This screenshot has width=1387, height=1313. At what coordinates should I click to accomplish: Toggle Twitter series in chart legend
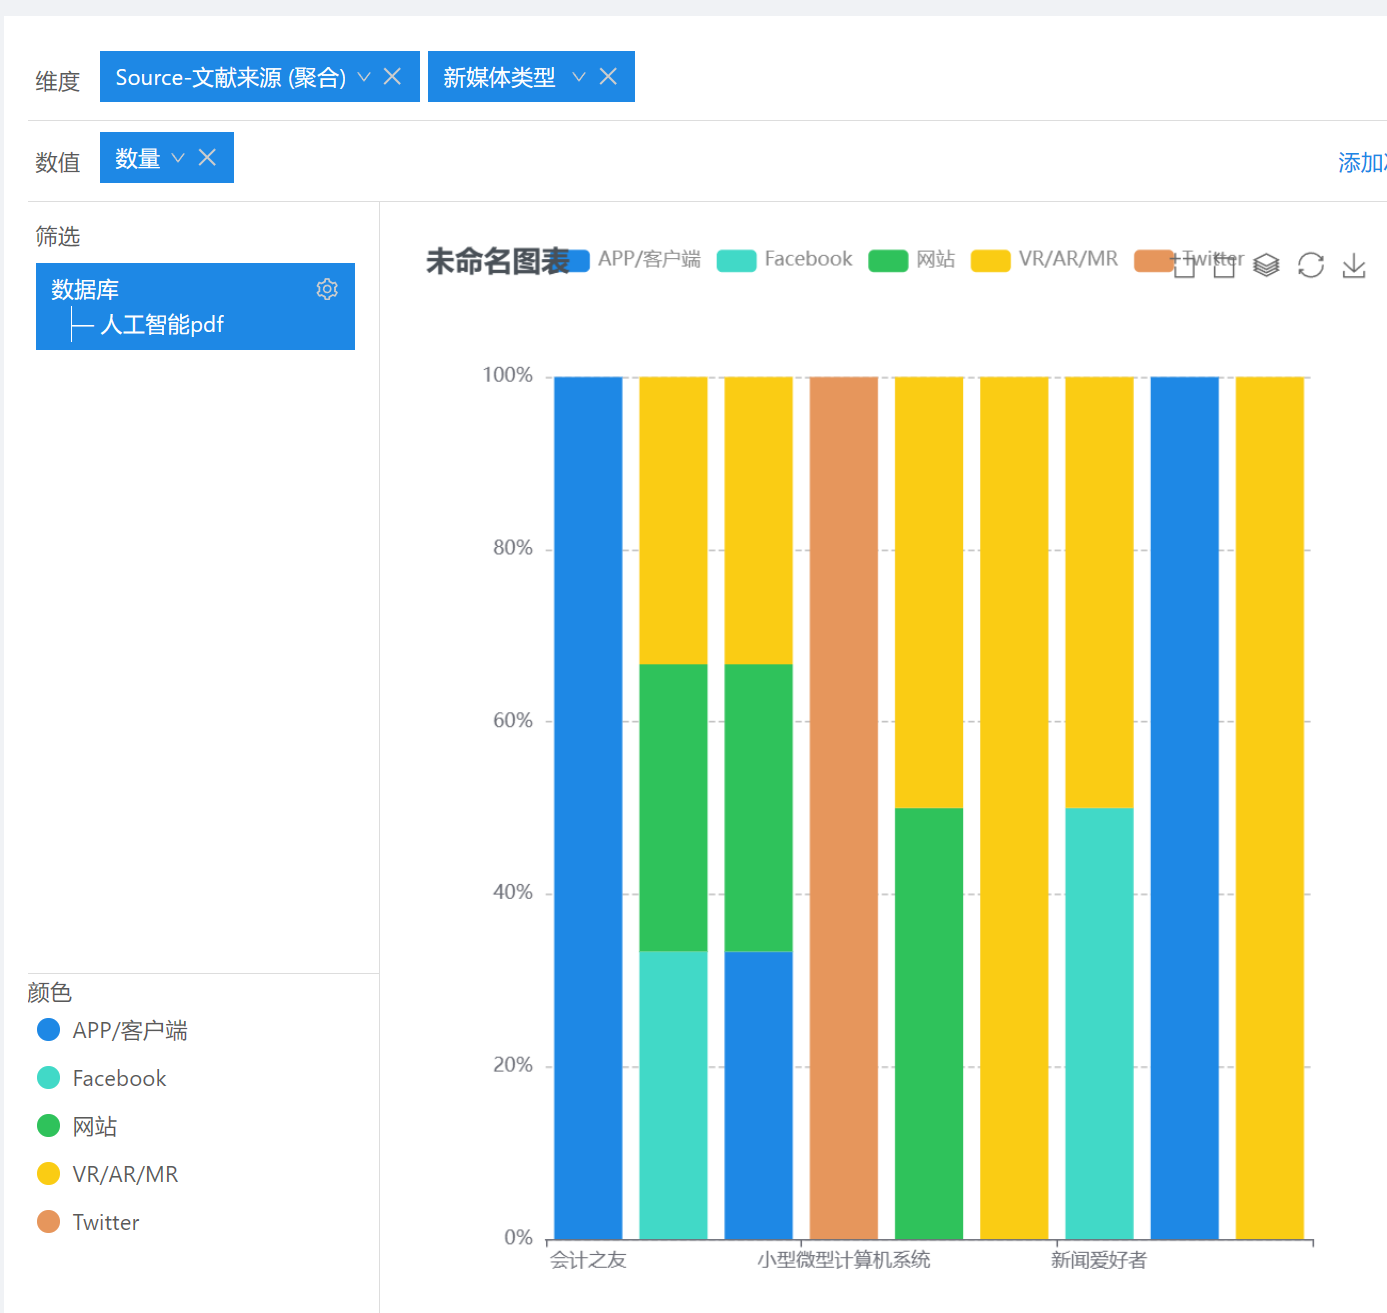point(1189,260)
